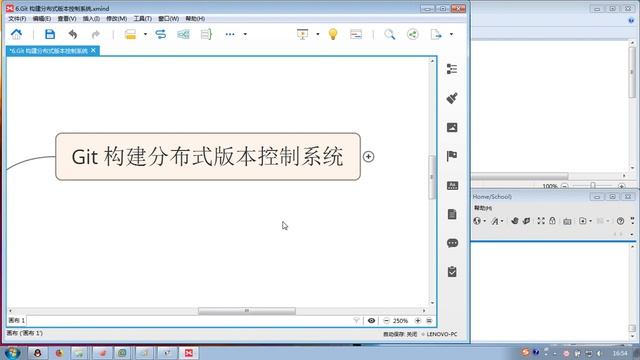640x360 pixels.
Task: Open the Image panel sidebar icon
Action: [452, 127]
